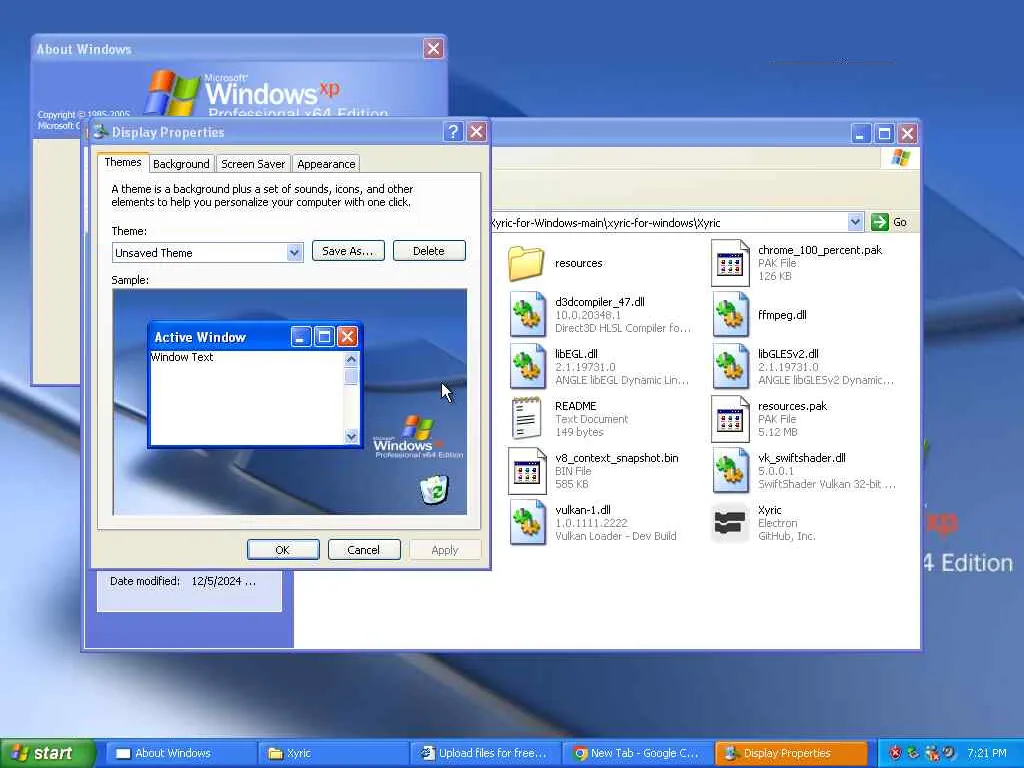Minimize the Xyric Explorer window
Screen dimensions: 1024x768
coord(861,134)
